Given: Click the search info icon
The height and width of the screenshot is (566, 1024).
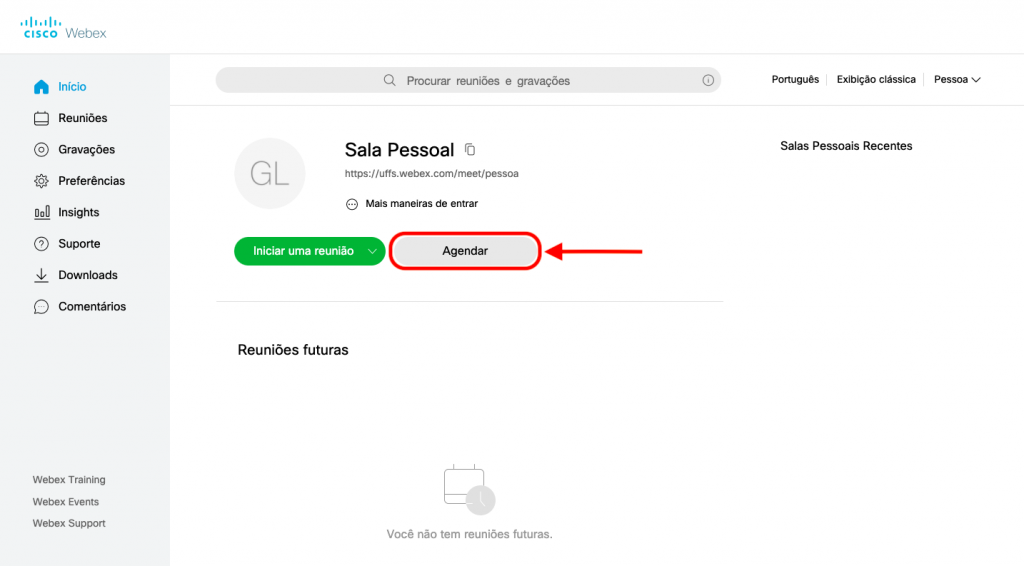Looking at the screenshot, I should click(708, 80).
